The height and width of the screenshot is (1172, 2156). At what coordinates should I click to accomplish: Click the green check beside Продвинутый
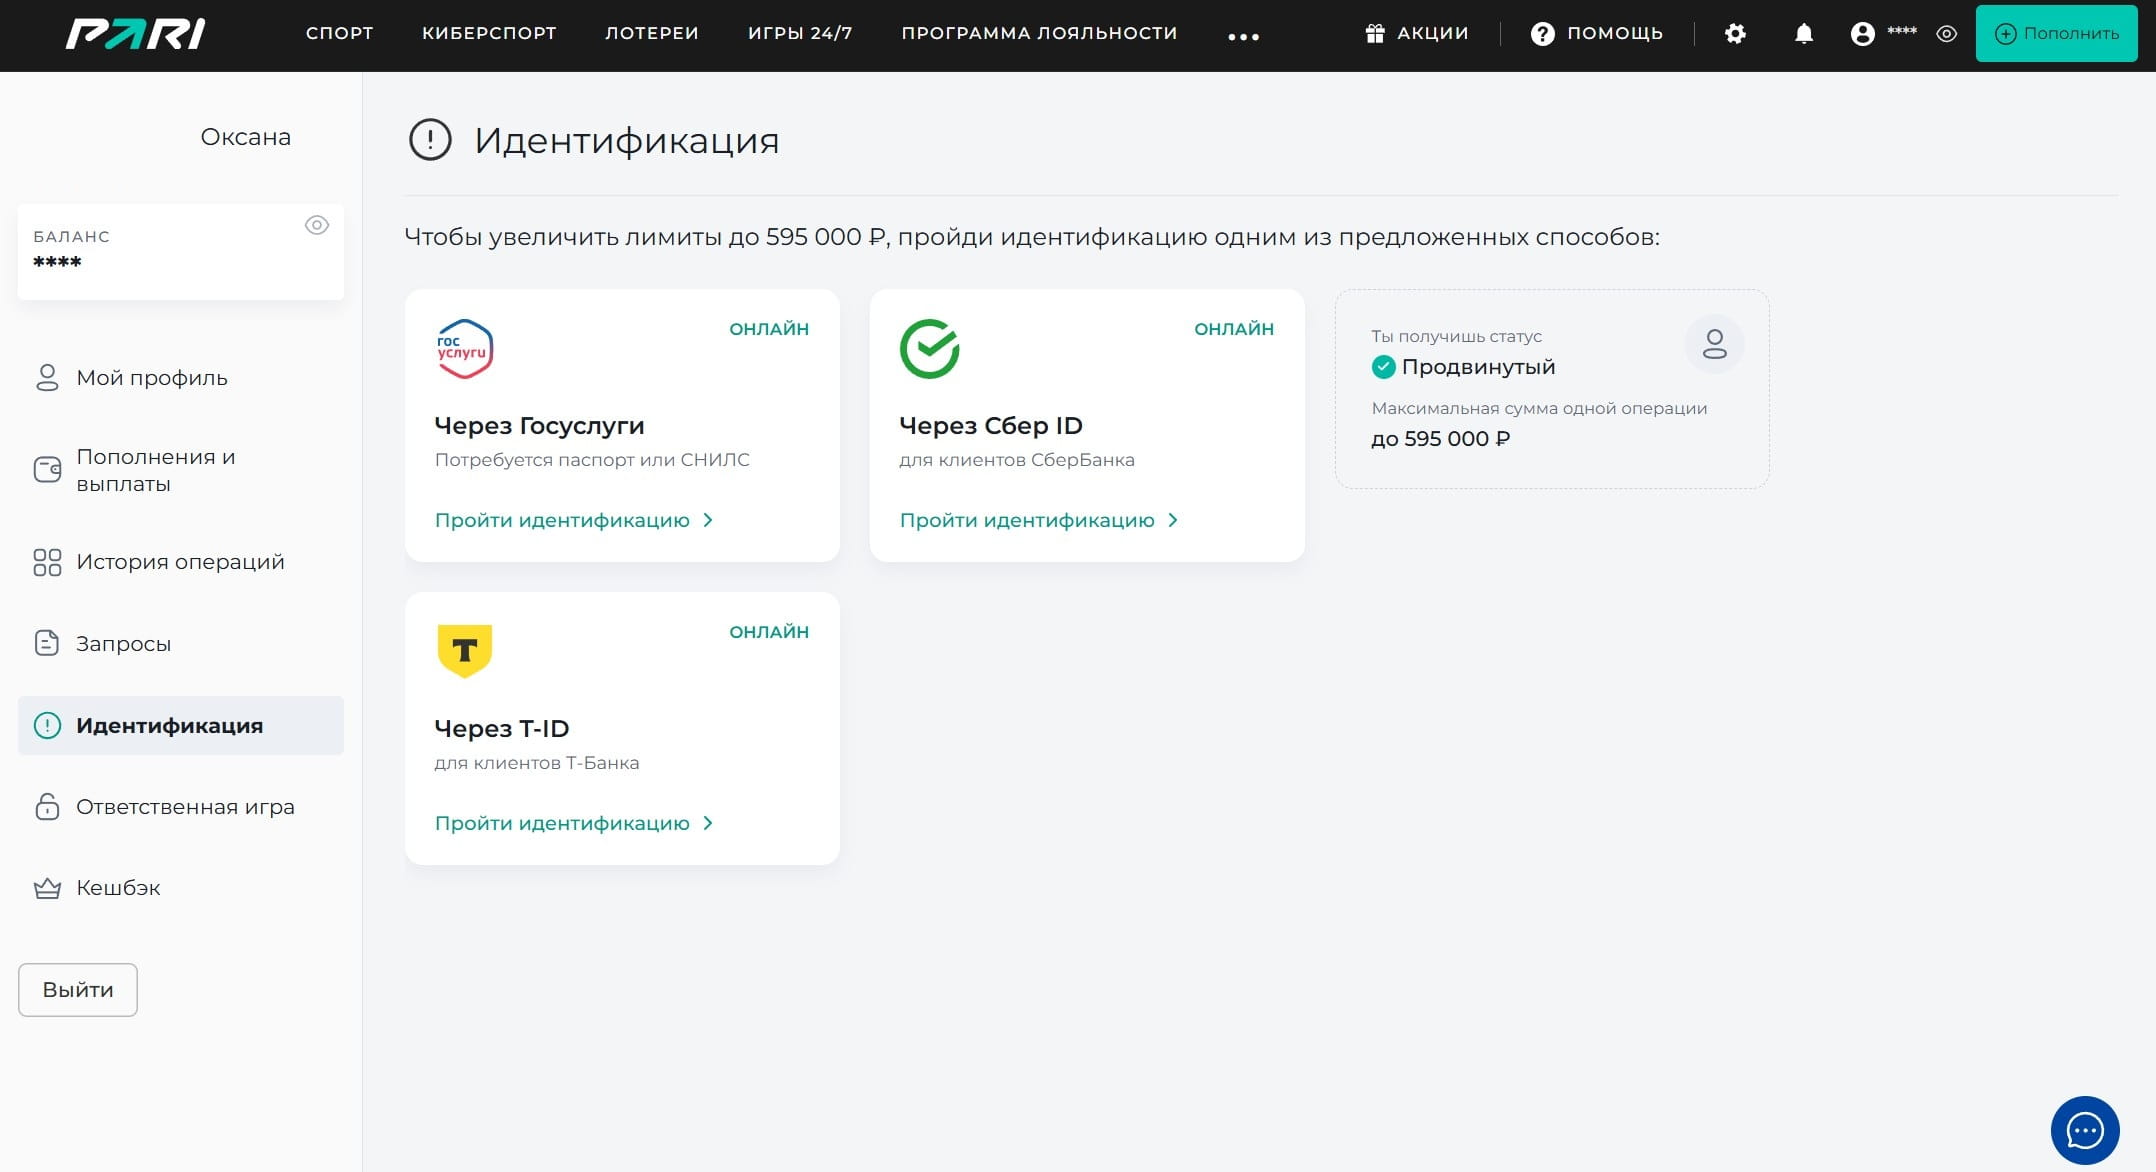pyautogui.click(x=1383, y=367)
